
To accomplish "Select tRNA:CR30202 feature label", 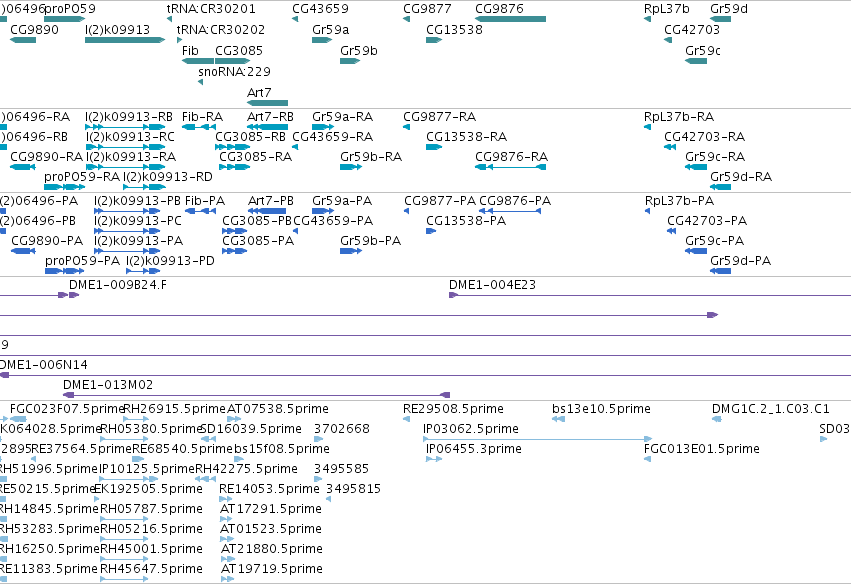I will click(x=221, y=29).
